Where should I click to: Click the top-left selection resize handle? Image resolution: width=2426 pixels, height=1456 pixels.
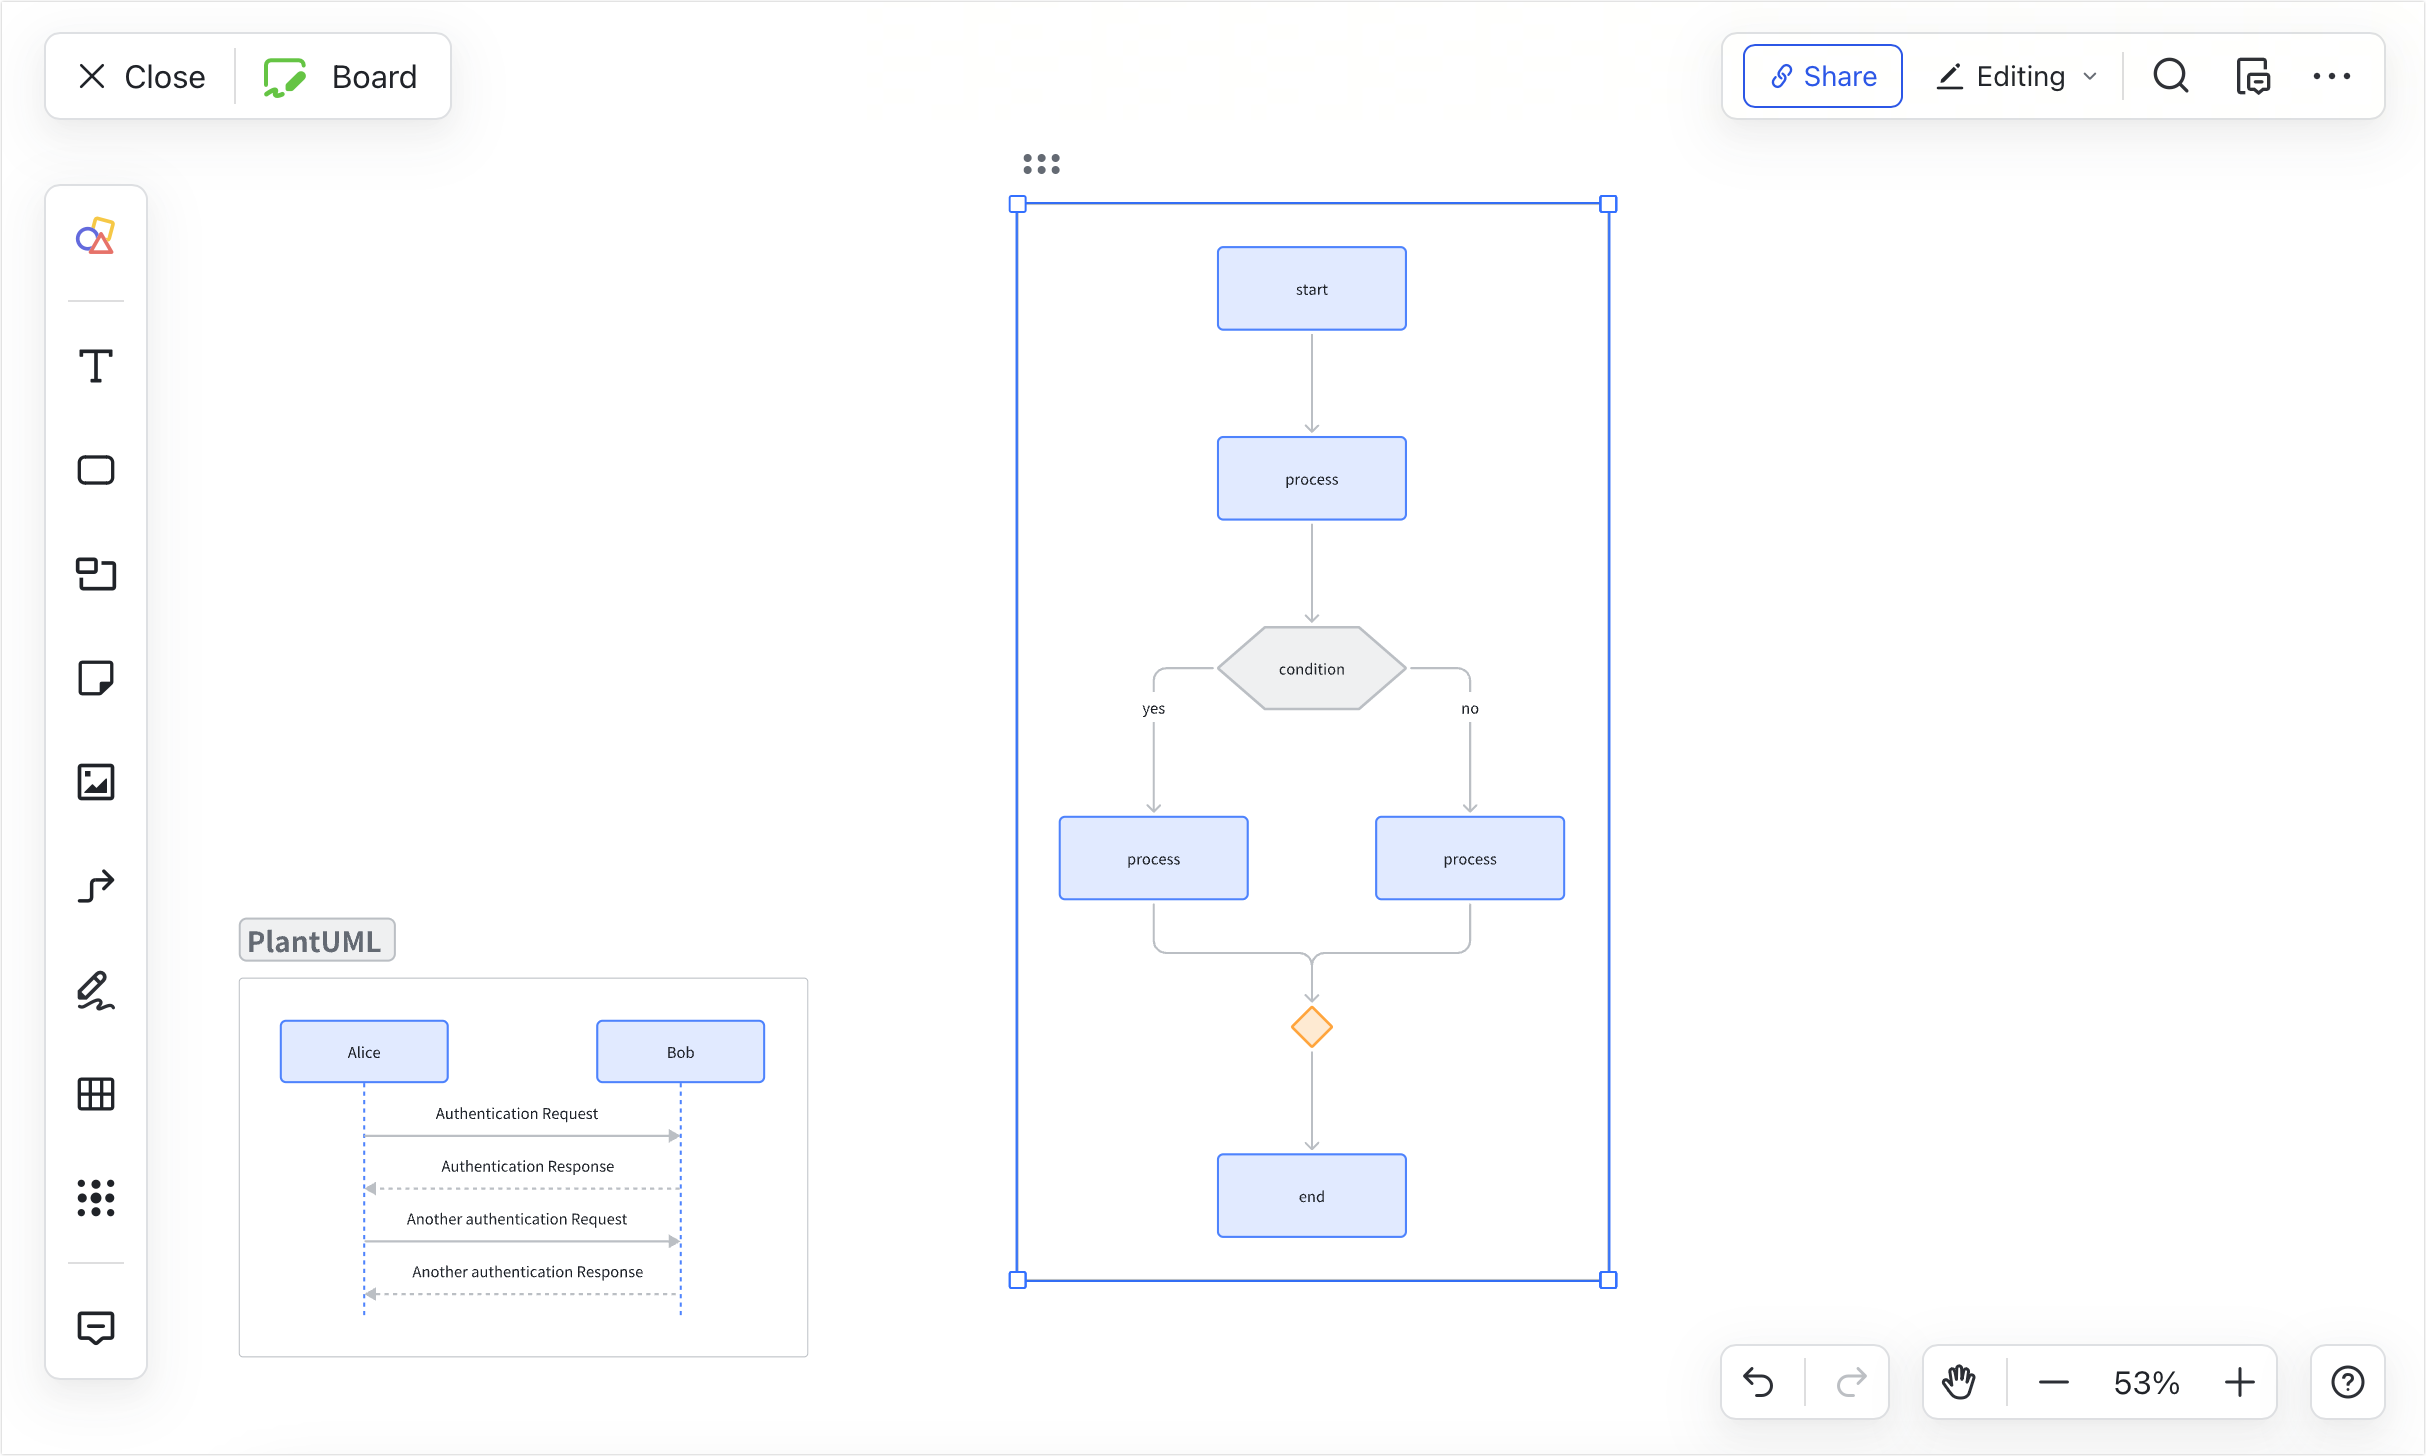point(1018,204)
